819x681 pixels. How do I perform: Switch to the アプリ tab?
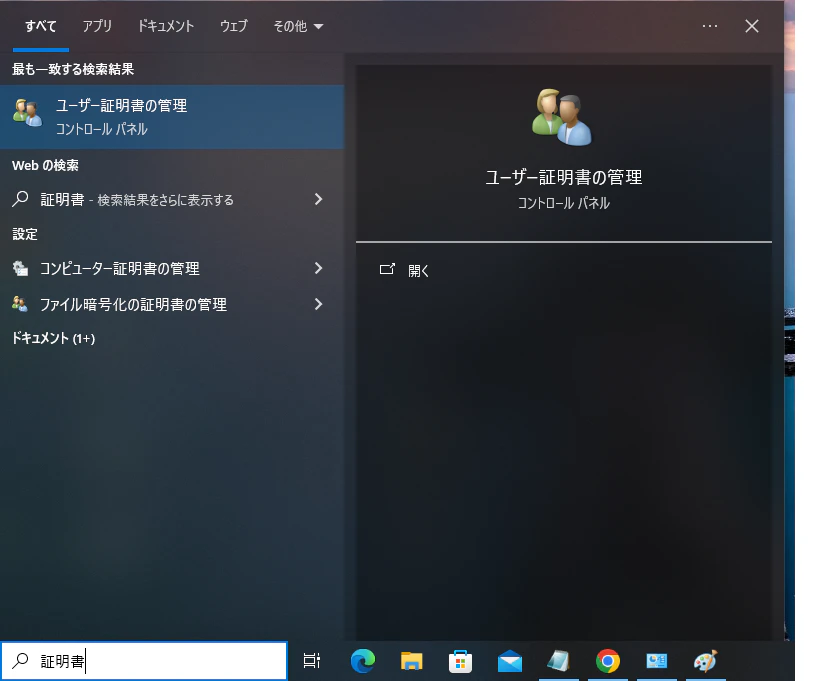(x=96, y=27)
